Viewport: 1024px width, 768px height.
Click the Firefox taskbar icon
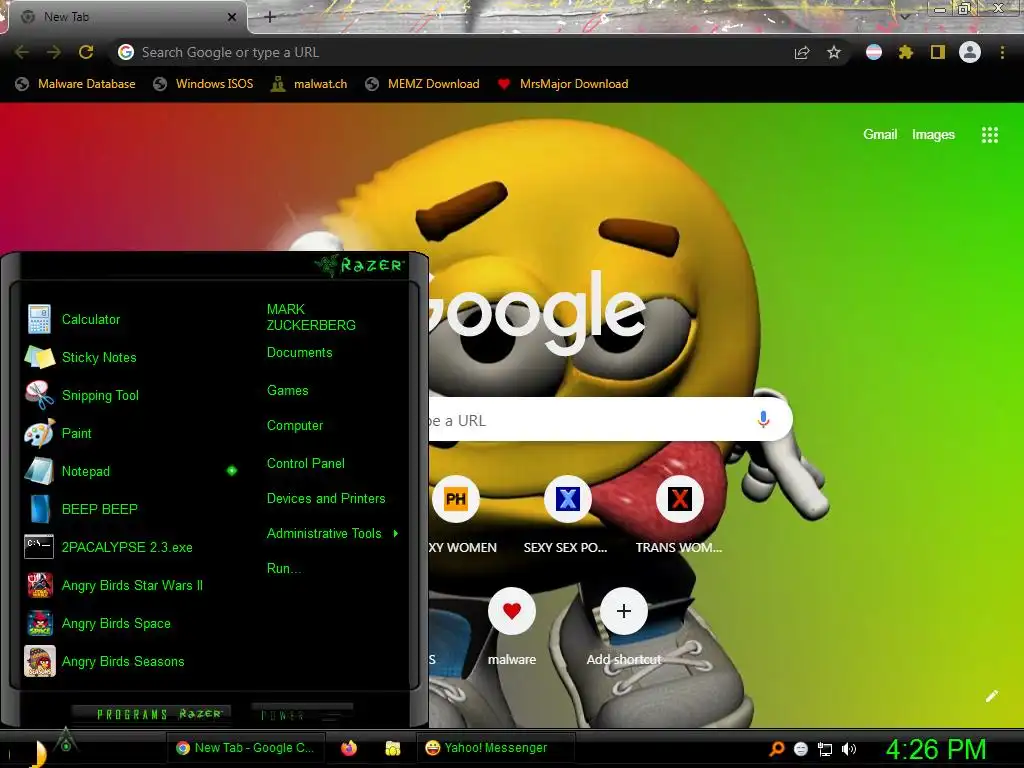349,748
